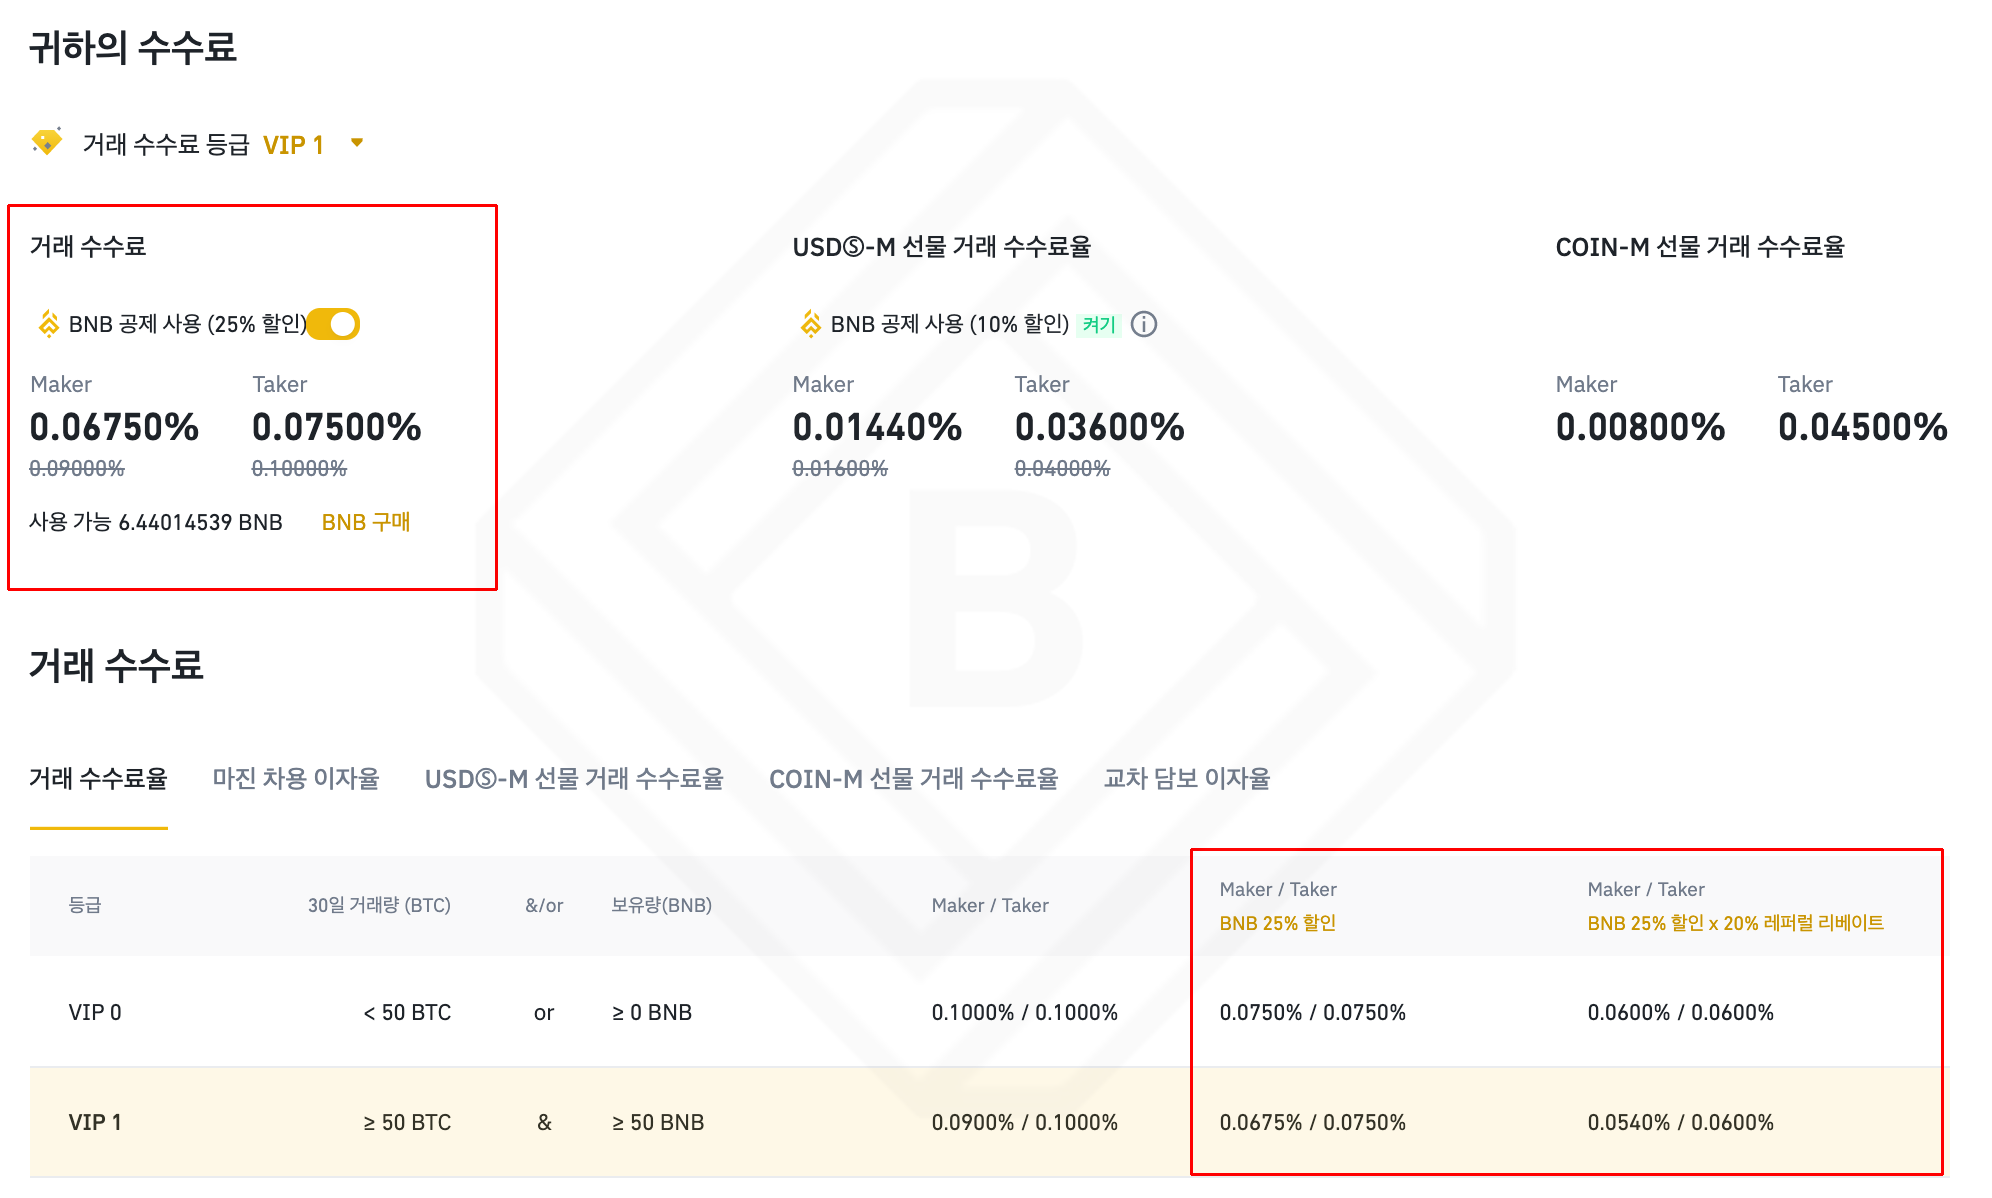This screenshot has width=1992, height=1198.
Task: Select the 거래 수수료율 tab
Action: pyautogui.click(x=98, y=778)
